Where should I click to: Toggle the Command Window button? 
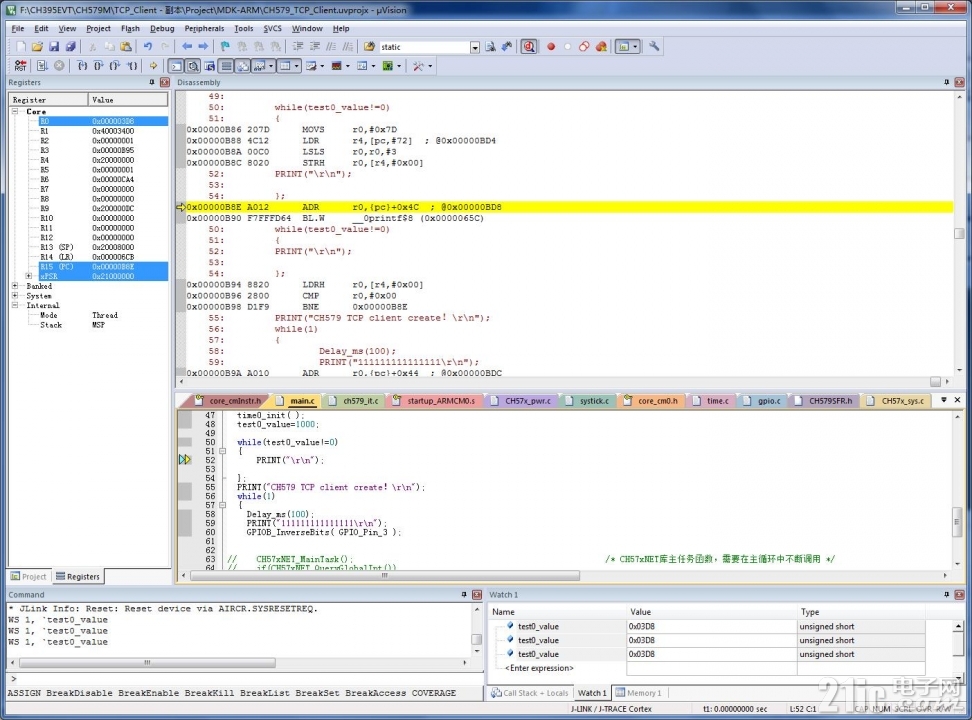click(x=176, y=66)
